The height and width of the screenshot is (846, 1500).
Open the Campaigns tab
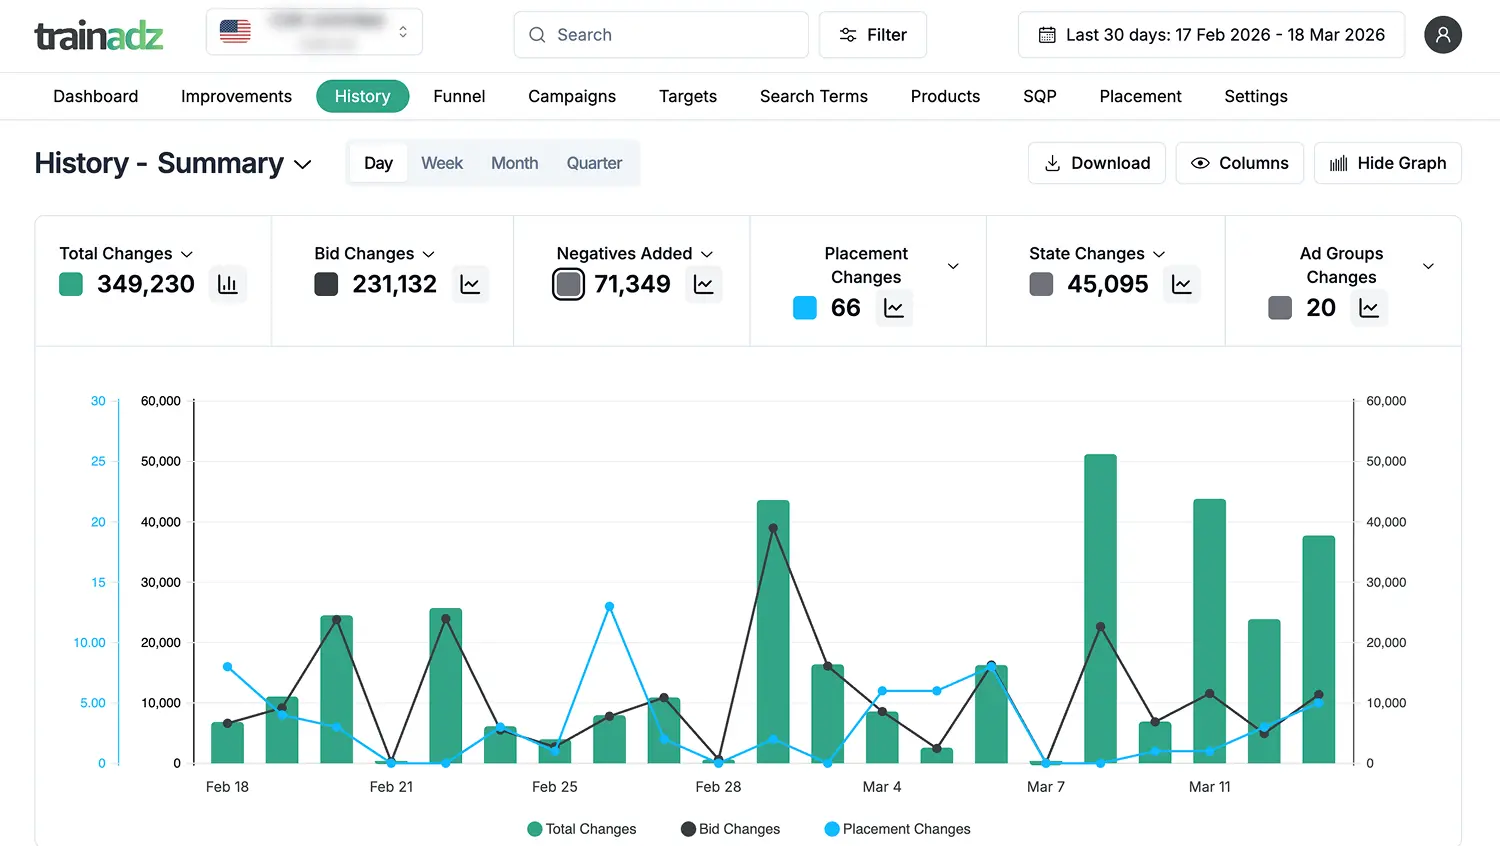pos(571,96)
